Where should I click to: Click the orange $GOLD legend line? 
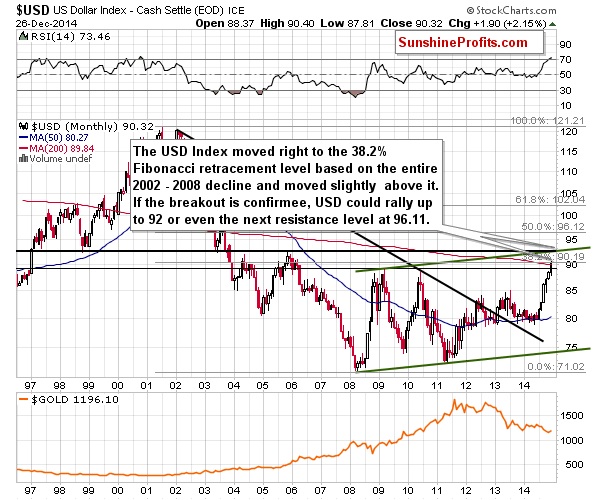(x=23, y=399)
